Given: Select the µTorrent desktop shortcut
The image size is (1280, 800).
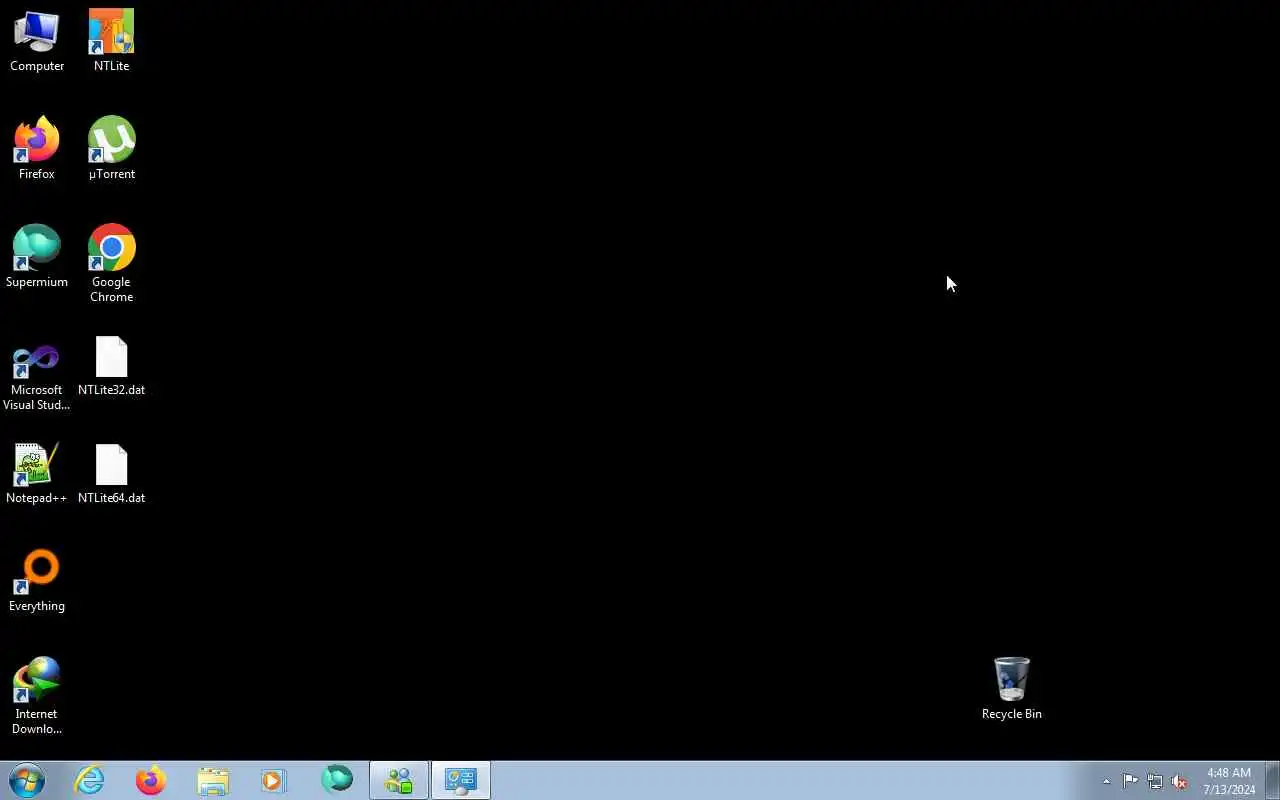Looking at the screenshot, I should pyautogui.click(x=111, y=150).
